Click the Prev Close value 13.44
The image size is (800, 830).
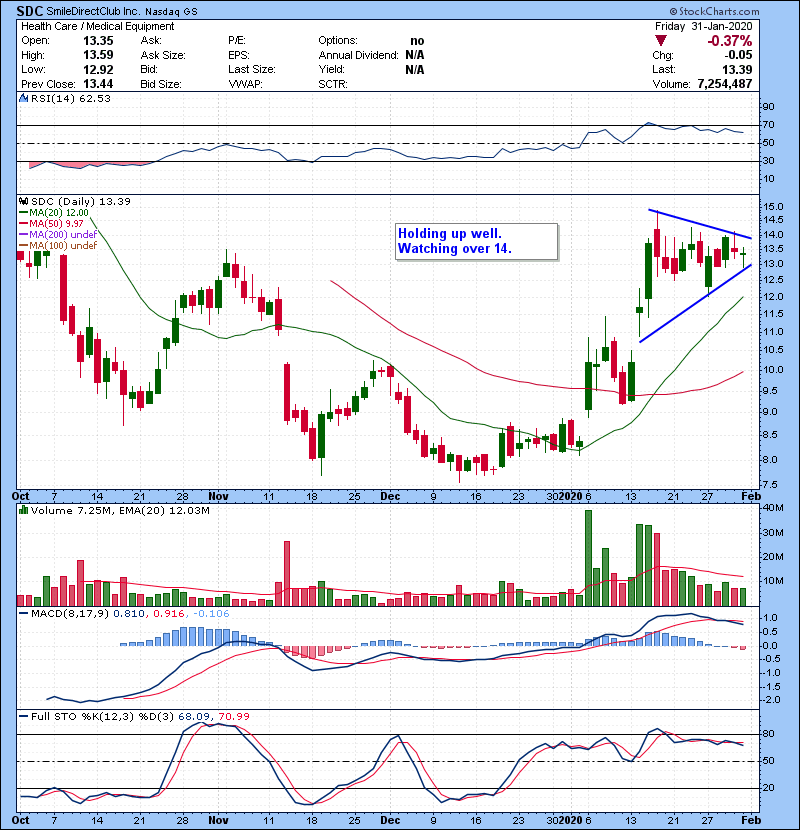click(98, 84)
